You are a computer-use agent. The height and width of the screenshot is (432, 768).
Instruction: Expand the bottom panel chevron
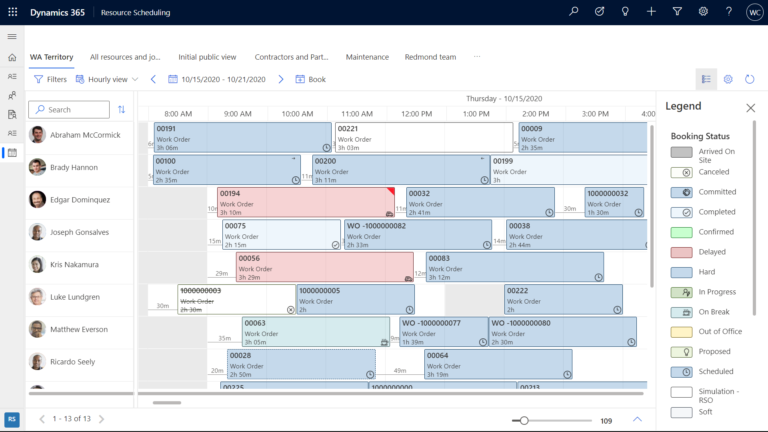point(637,419)
